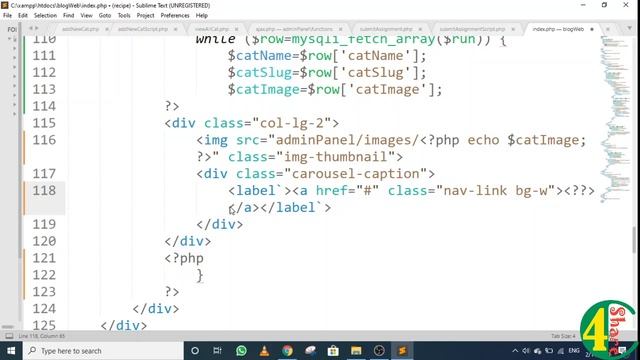Screen dimensions: 640x360
Task: Open Microsoft Store from the taskbar
Action: pos(333,351)
